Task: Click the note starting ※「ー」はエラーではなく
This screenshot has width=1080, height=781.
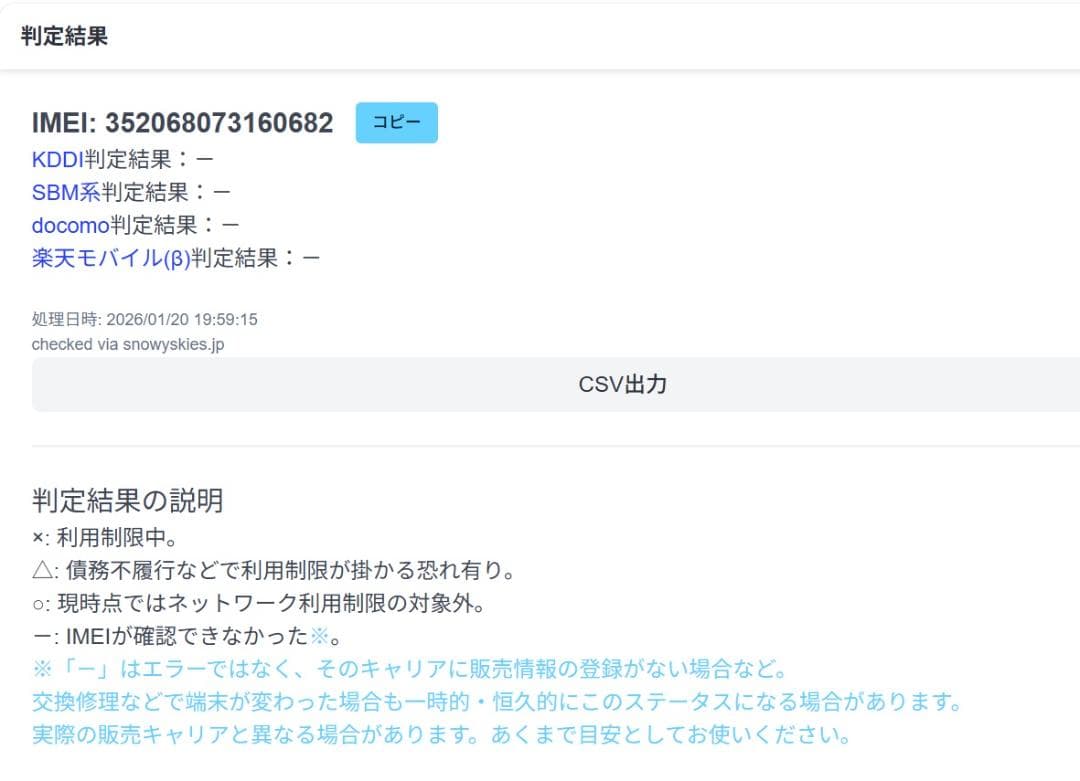Action: click(410, 669)
